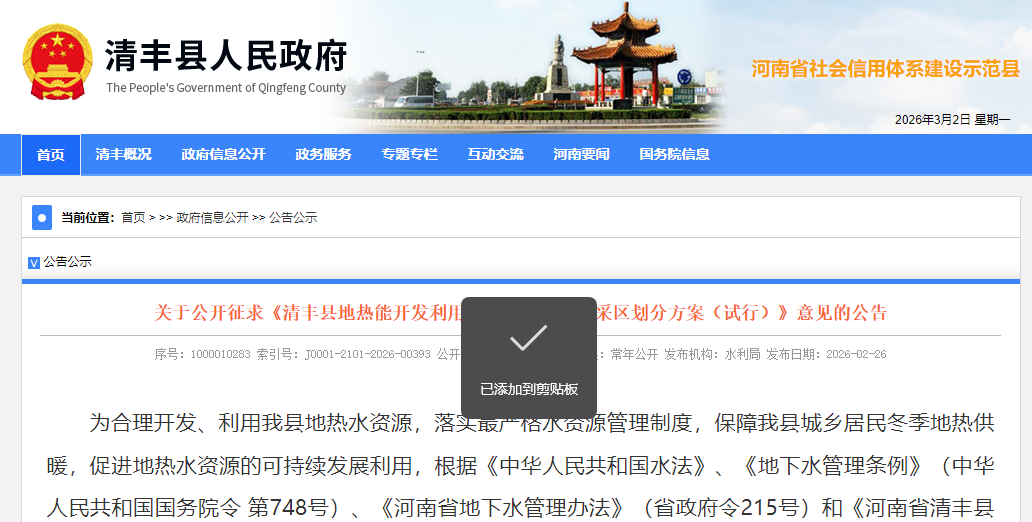
Task: Click the 公告公示 section heading label
Action: (67, 262)
